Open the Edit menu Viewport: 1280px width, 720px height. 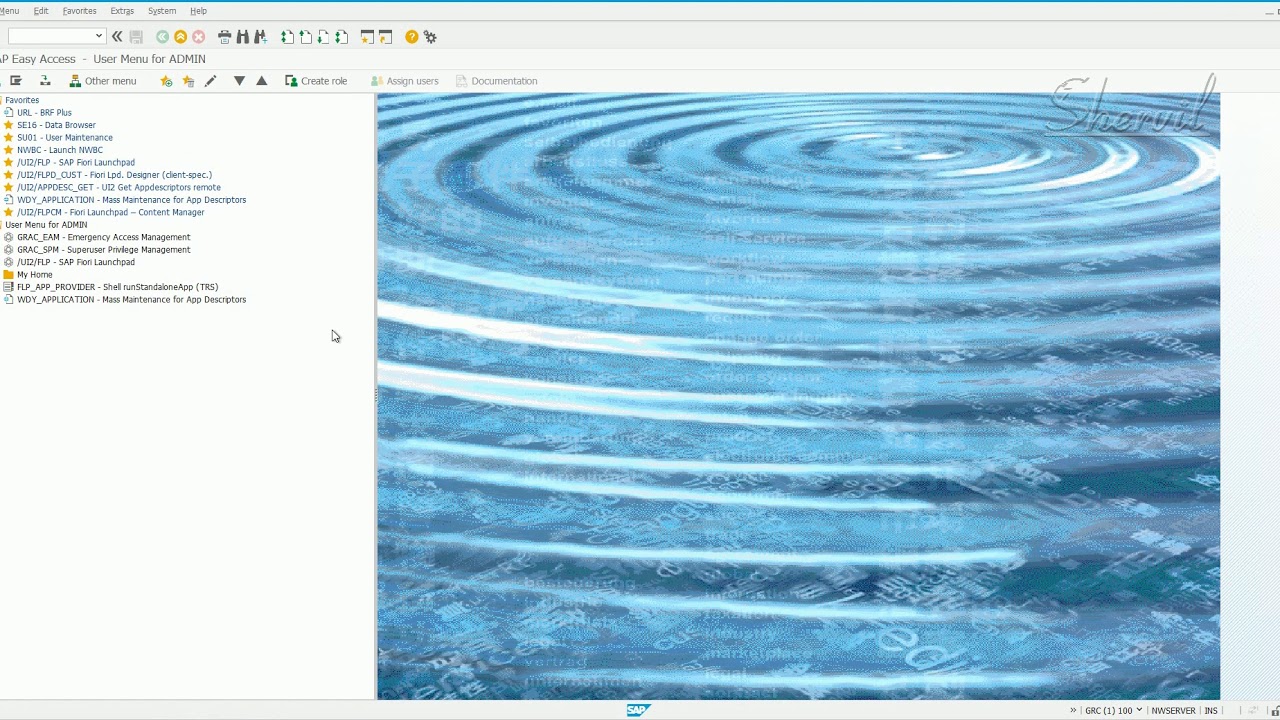click(41, 11)
